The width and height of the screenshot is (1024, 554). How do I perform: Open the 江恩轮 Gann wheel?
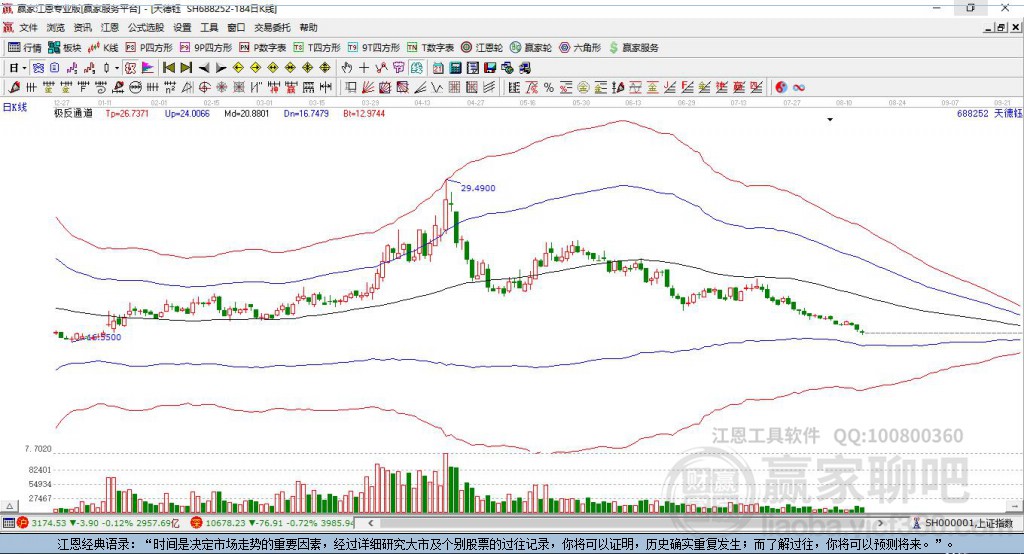click(482, 48)
